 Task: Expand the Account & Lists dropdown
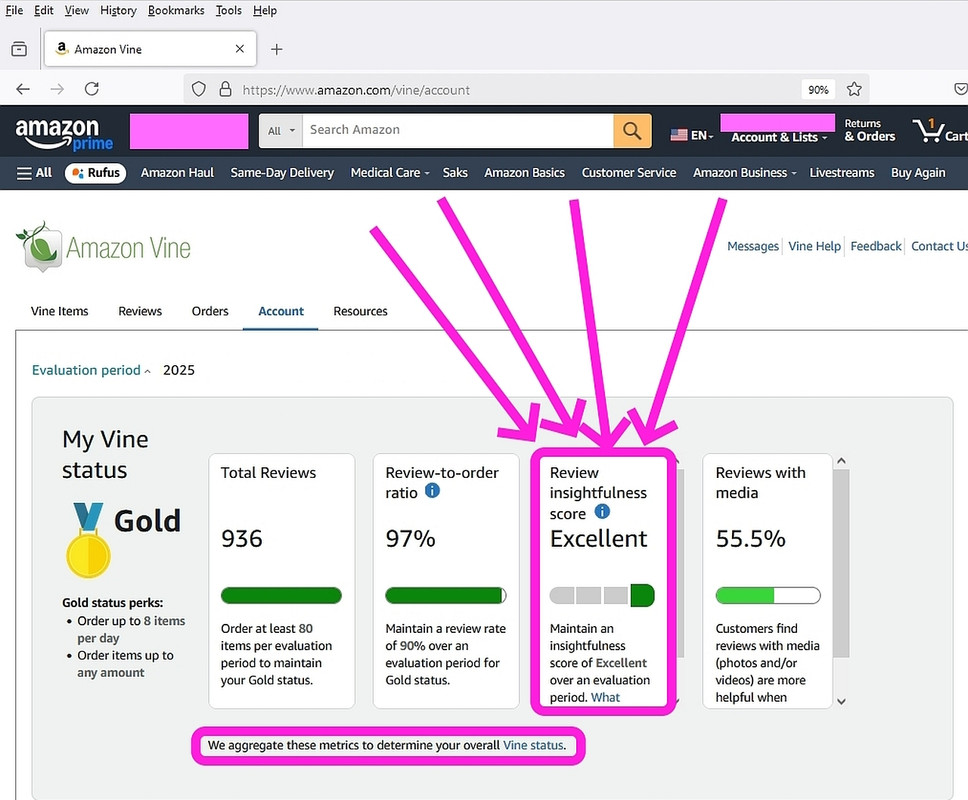pyautogui.click(x=778, y=137)
